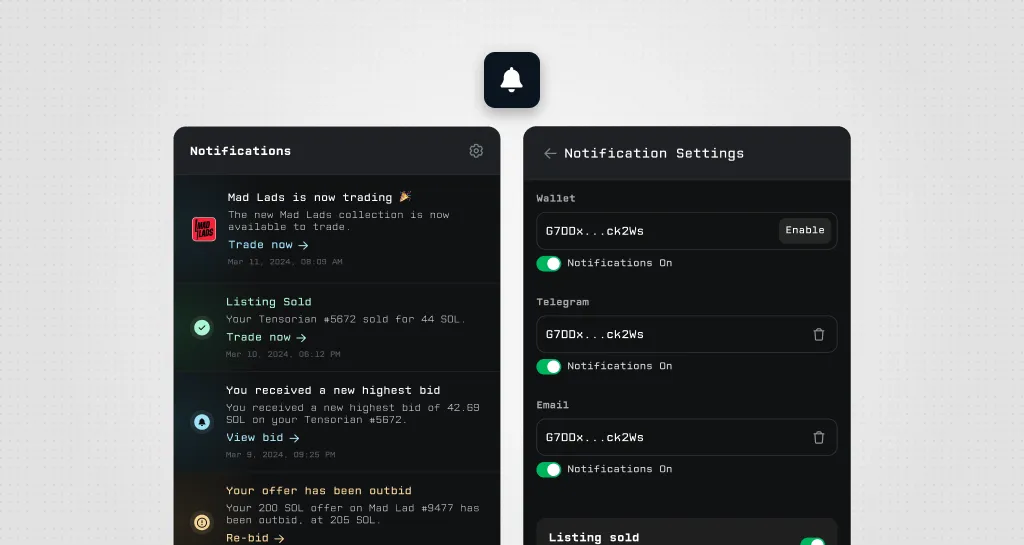Viewport: 1024px width, 545px height.
Task: Open Trade now link under Listing Sold
Action: click(x=266, y=337)
